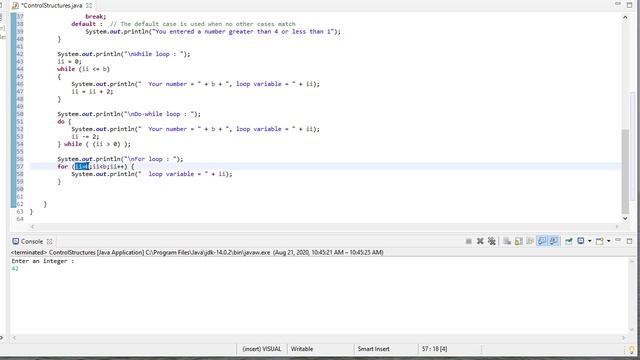Click the '57 : 18 [4]' cursor position
This screenshot has height=360, width=640.
point(434,349)
